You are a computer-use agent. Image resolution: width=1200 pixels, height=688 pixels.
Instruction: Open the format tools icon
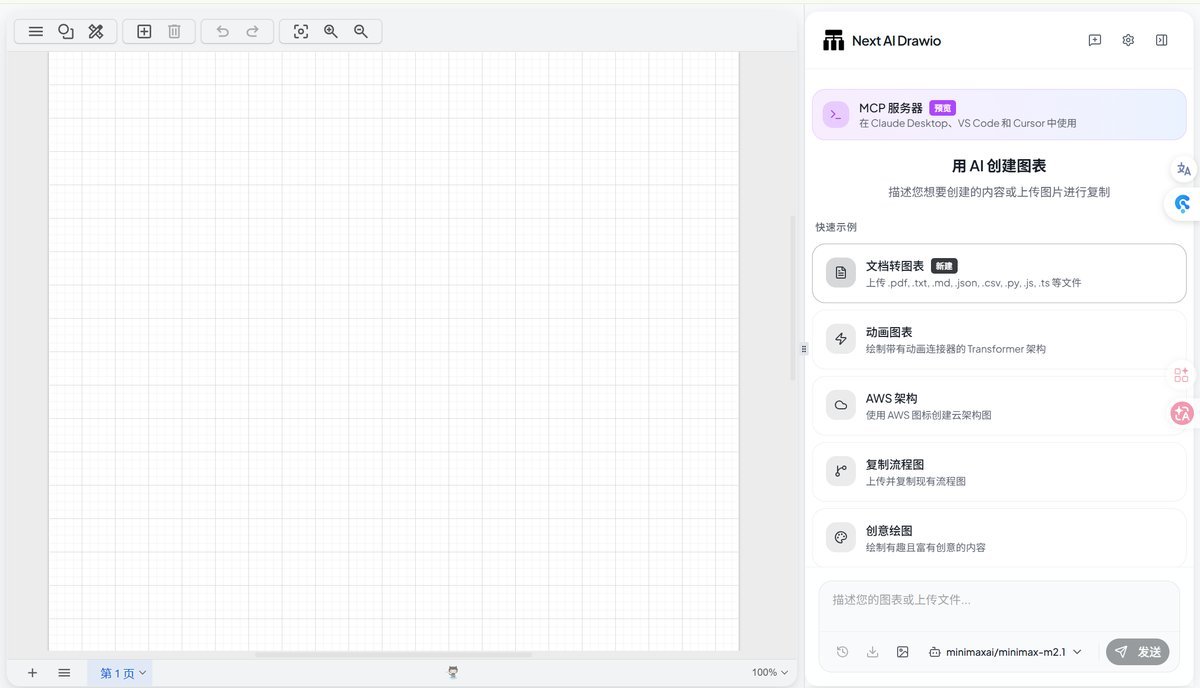[96, 32]
